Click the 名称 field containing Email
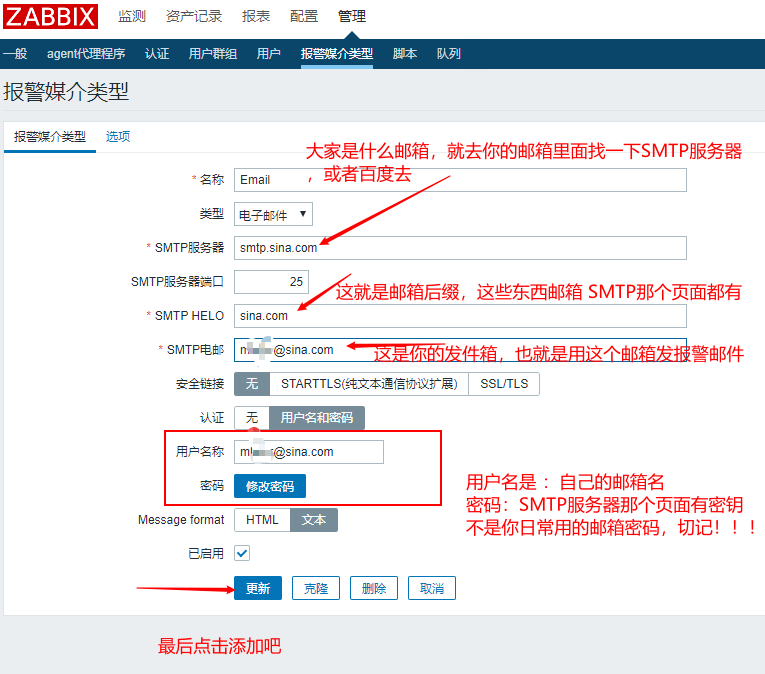Screen dimensions: 765x674 point(460,180)
